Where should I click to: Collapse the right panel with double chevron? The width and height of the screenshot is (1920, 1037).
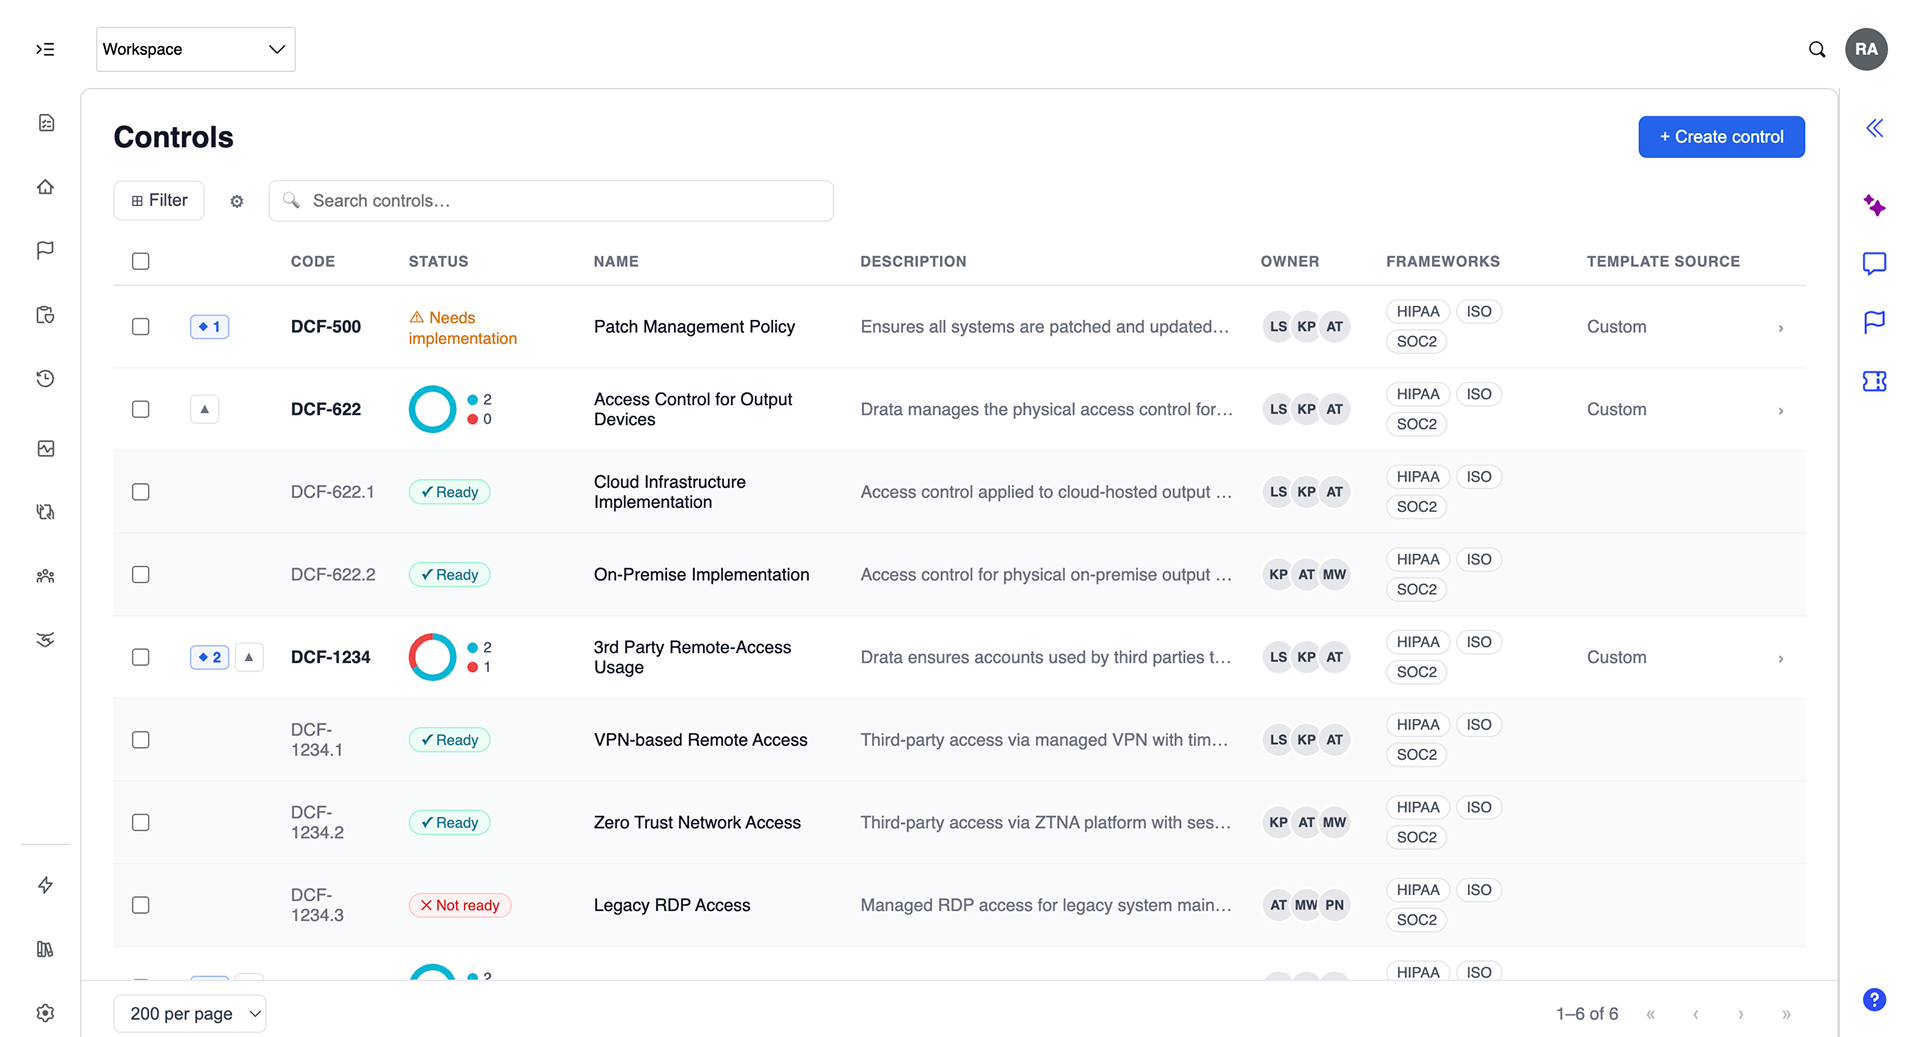1874,128
